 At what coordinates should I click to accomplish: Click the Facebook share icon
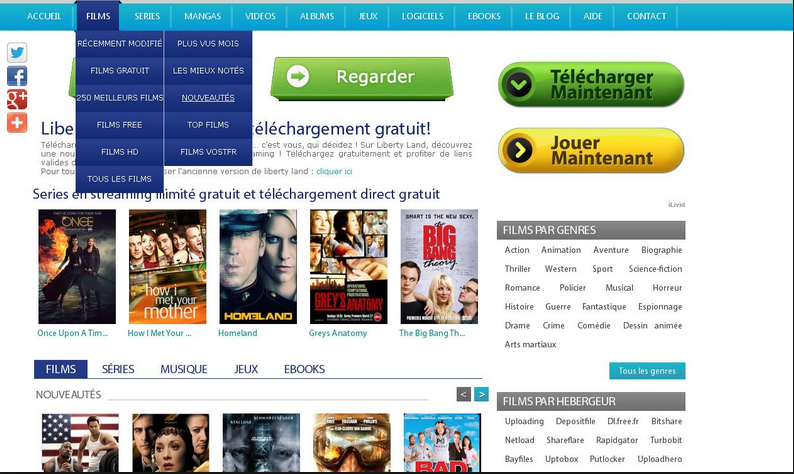pos(17,76)
